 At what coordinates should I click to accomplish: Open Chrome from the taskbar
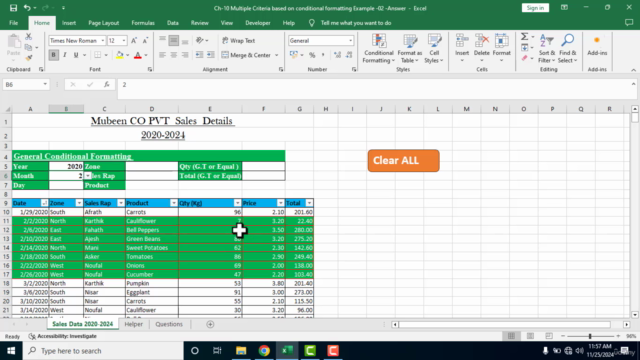tap(264, 351)
